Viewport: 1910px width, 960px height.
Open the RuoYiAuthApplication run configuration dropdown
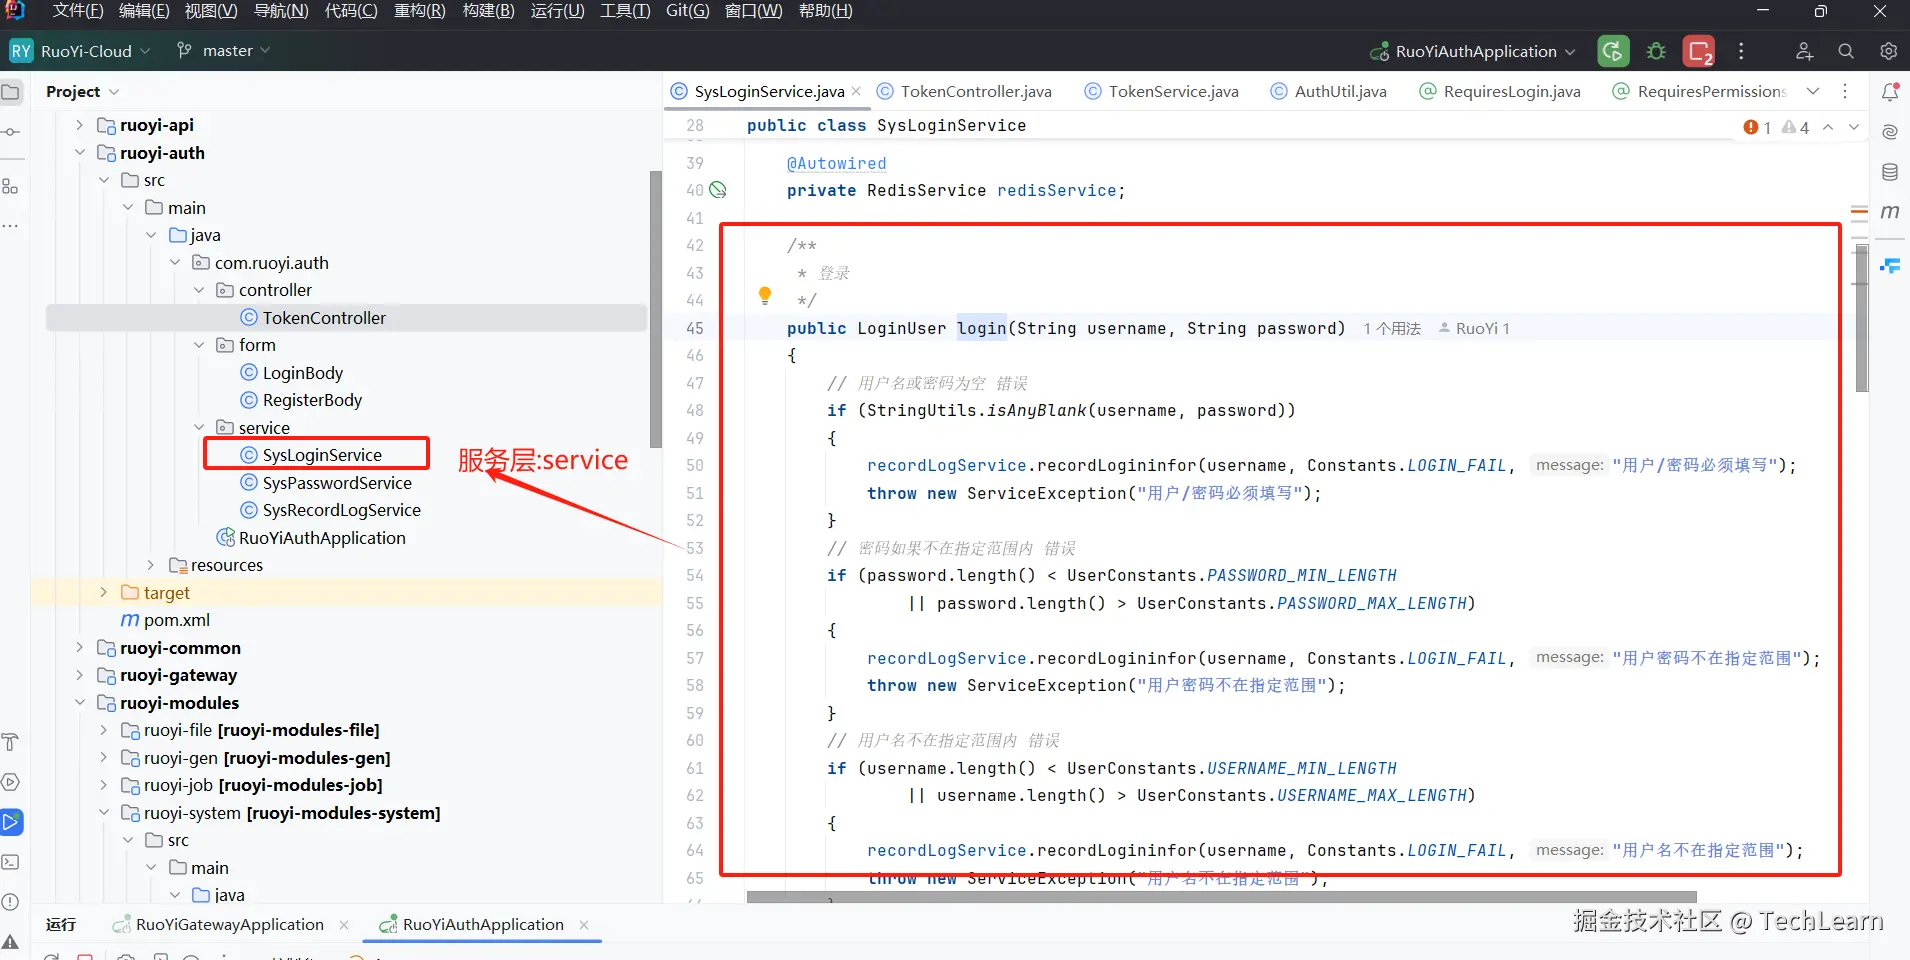pyautogui.click(x=1472, y=51)
